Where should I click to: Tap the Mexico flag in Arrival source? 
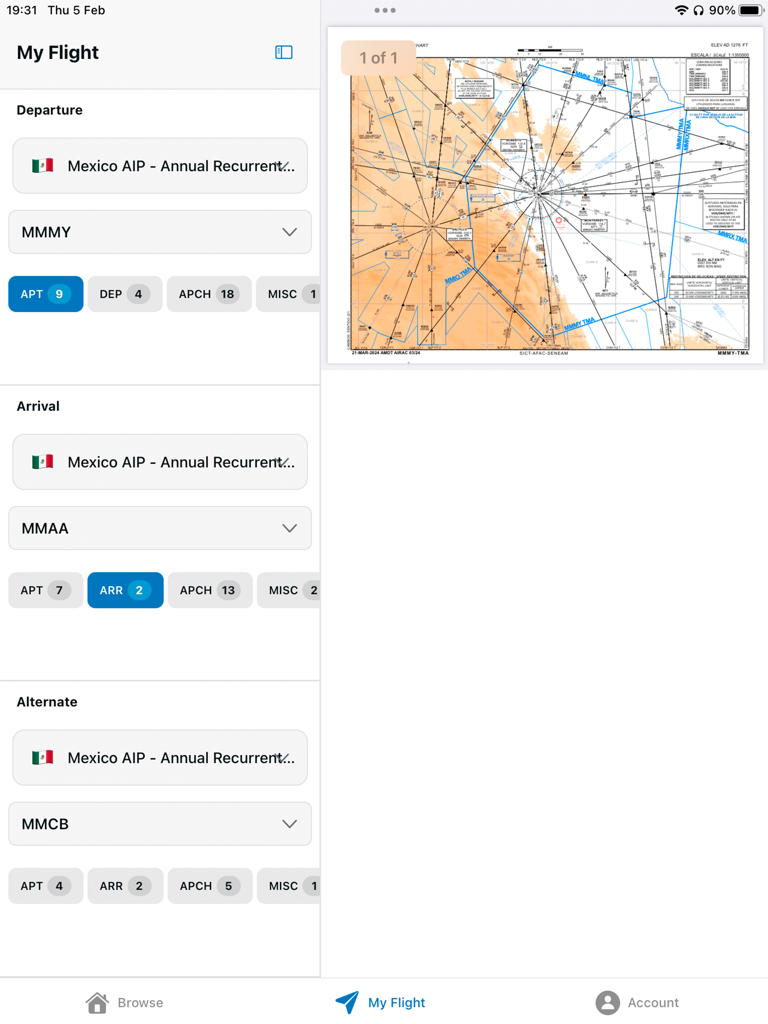tap(42, 462)
